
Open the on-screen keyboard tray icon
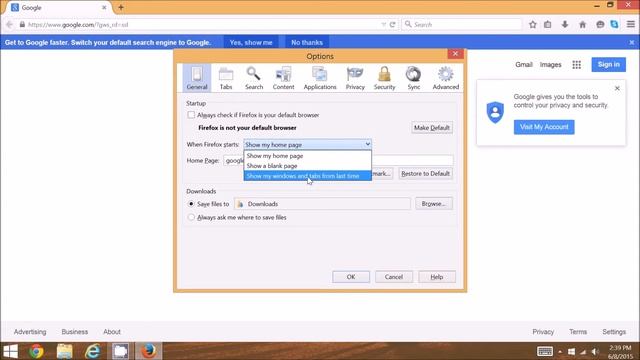pyautogui.click(x=545, y=351)
